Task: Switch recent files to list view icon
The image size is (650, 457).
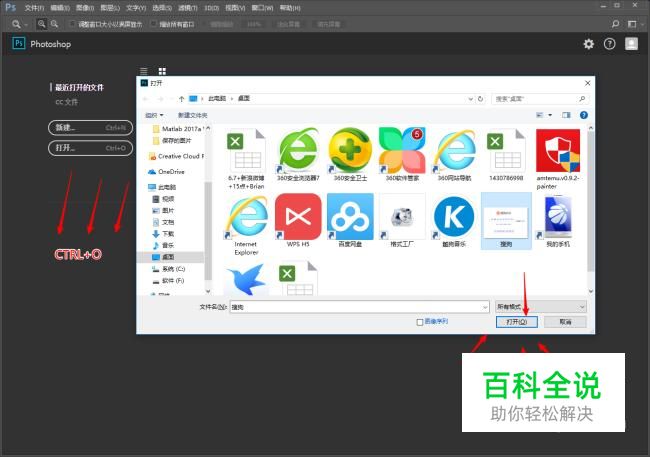Action: point(144,71)
